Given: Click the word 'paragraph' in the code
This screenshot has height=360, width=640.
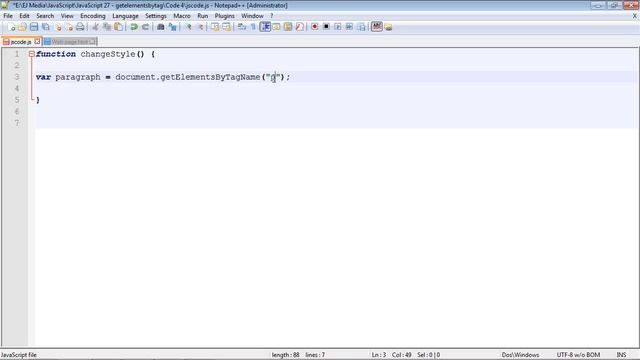Looking at the screenshot, I should click(x=78, y=77).
